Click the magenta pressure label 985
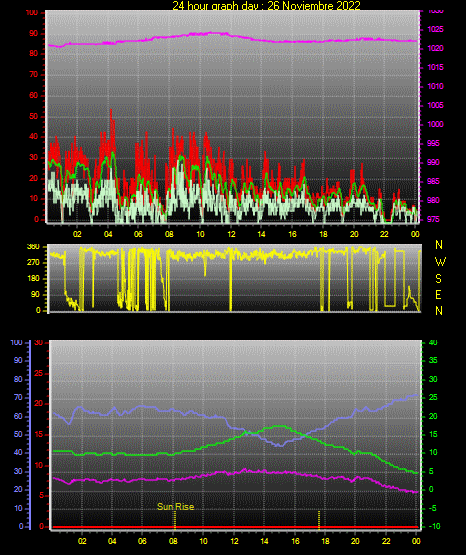This screenshot has width=466, height=555. tap(433, 181)
